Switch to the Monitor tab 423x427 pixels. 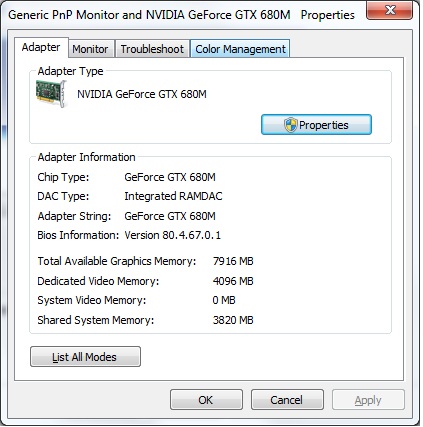tap(90, 49)
